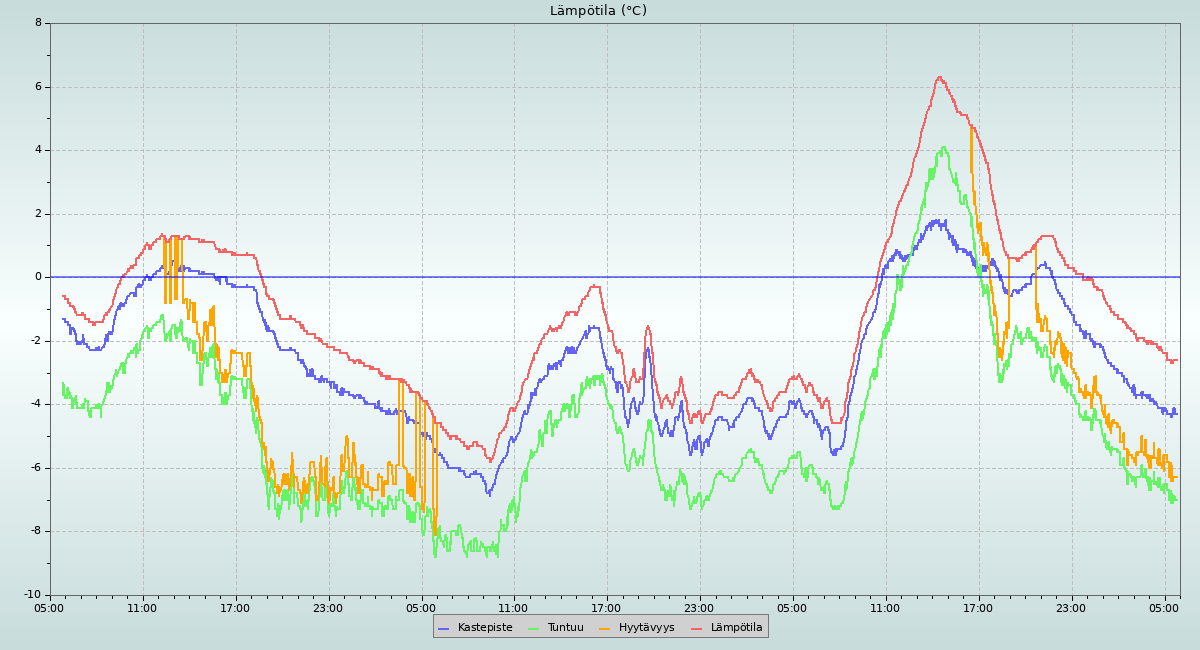Click the highest peak of the red temperature curve
1200x650 pixels.
point(939,77)
